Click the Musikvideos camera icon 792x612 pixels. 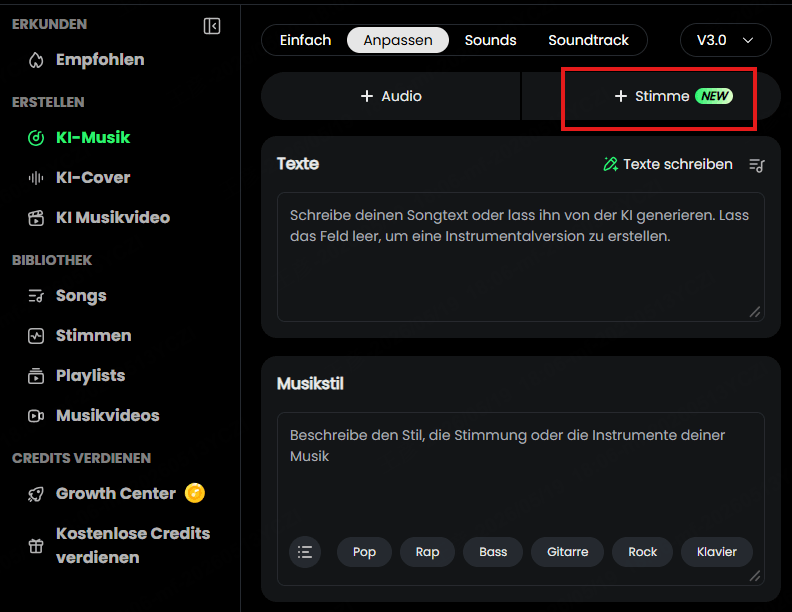click(x=36, y=416)
